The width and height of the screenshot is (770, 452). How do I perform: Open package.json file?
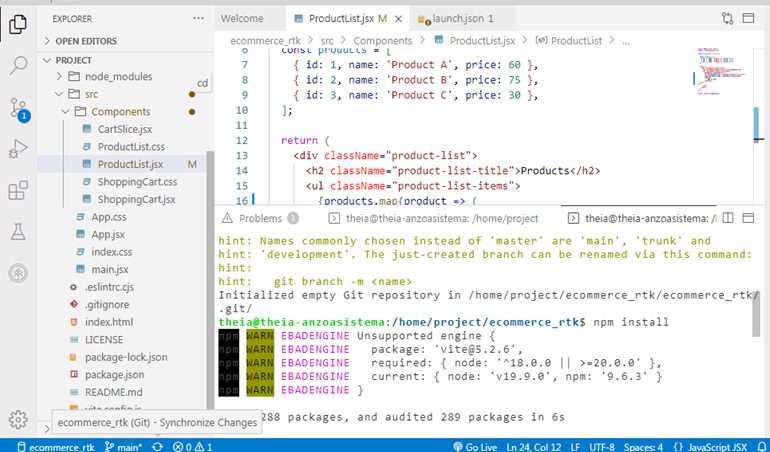tap(114, 375)
